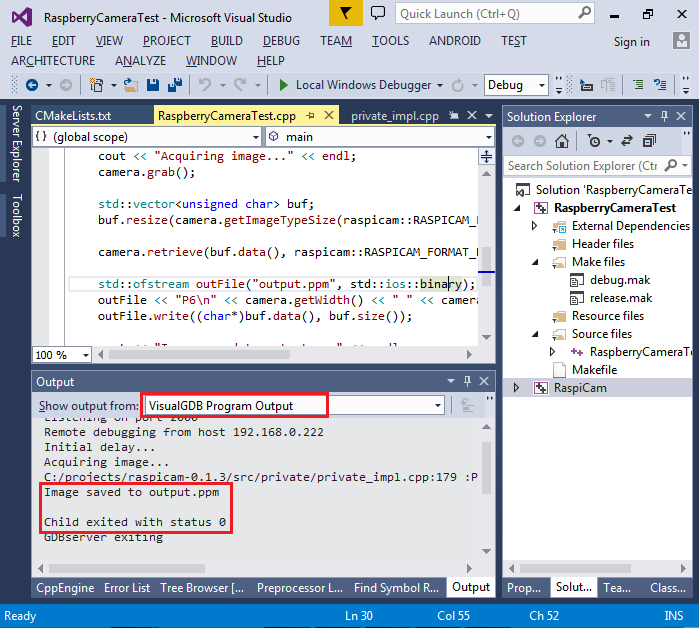The image size is (699, 628).
Task: Switch to the Class View bottom tab
Action: pyautogui.click(x=668, y=588)
